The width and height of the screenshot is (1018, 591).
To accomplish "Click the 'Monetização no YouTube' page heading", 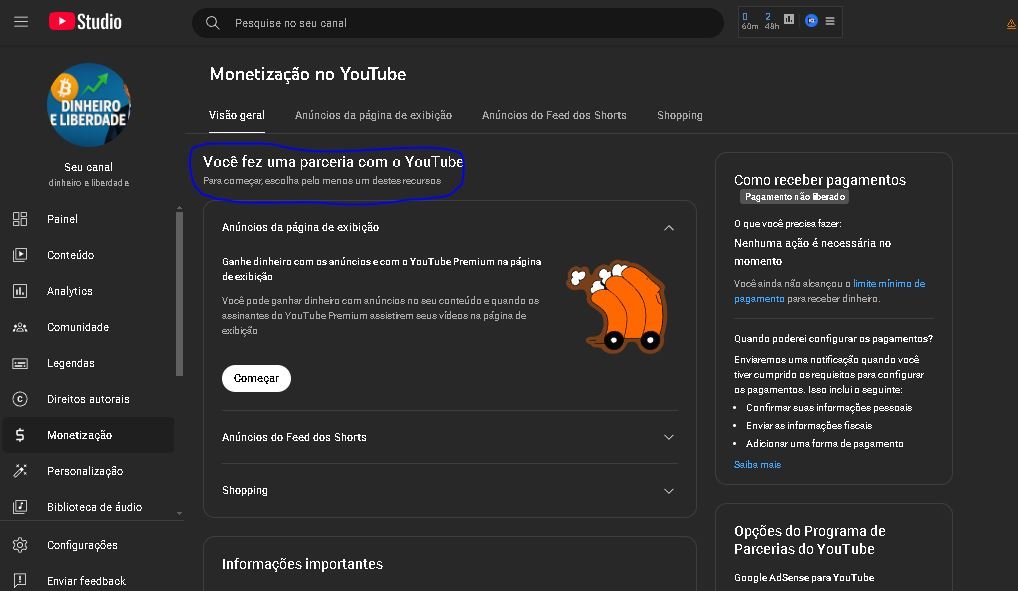I will click(308, 74).
